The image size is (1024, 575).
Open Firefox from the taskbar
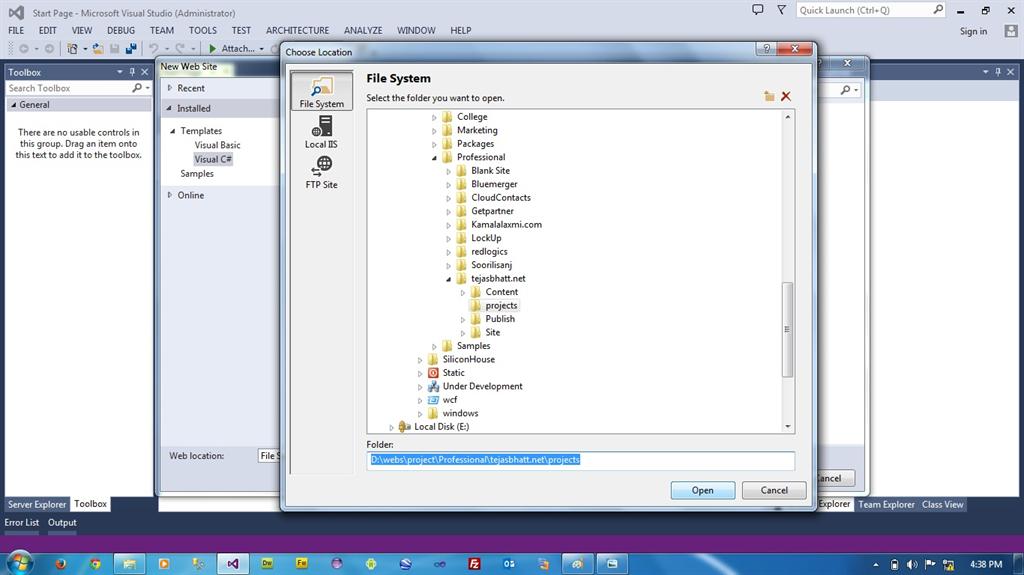pyautogui.click(x=61, y=564)
